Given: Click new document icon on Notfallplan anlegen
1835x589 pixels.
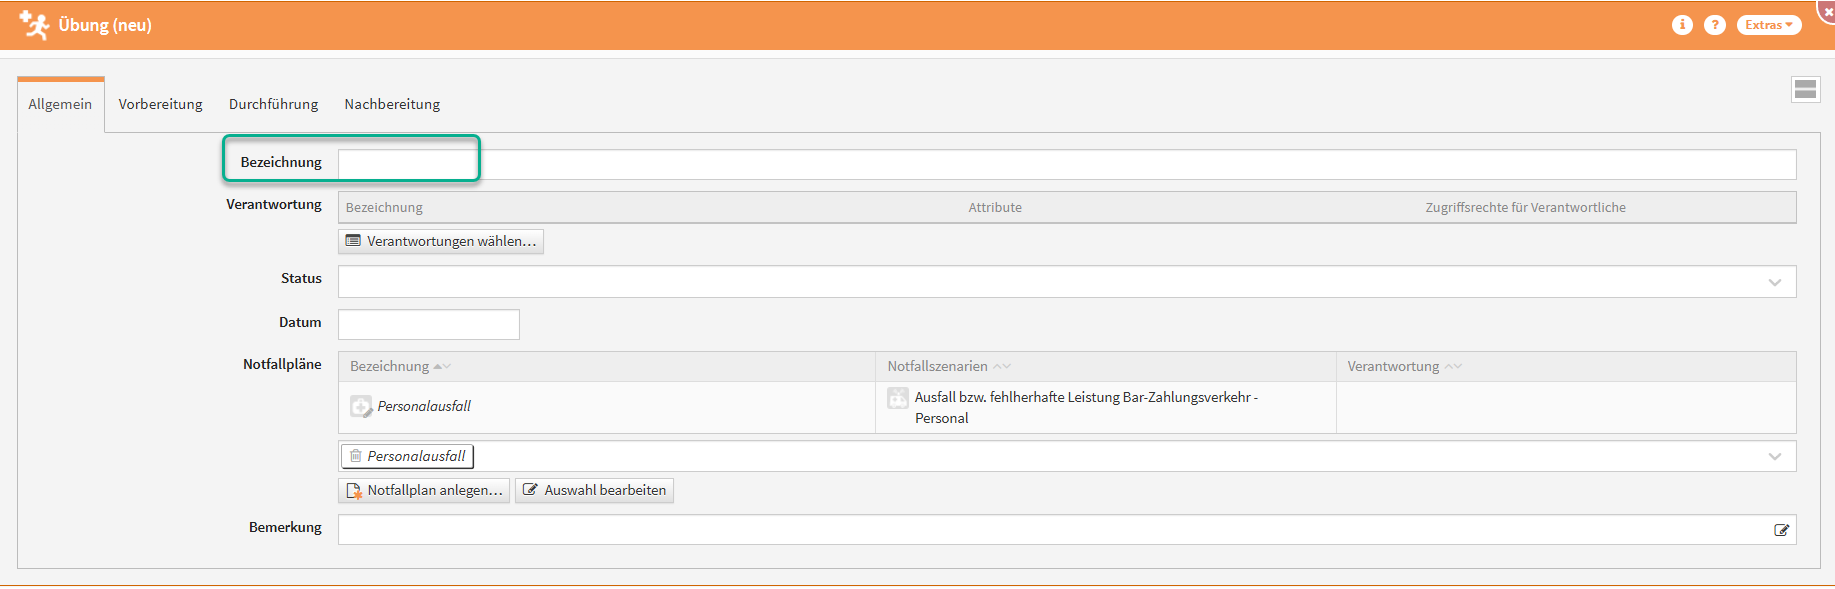Looking at the screenshot, I should click(x=353, y=490).
